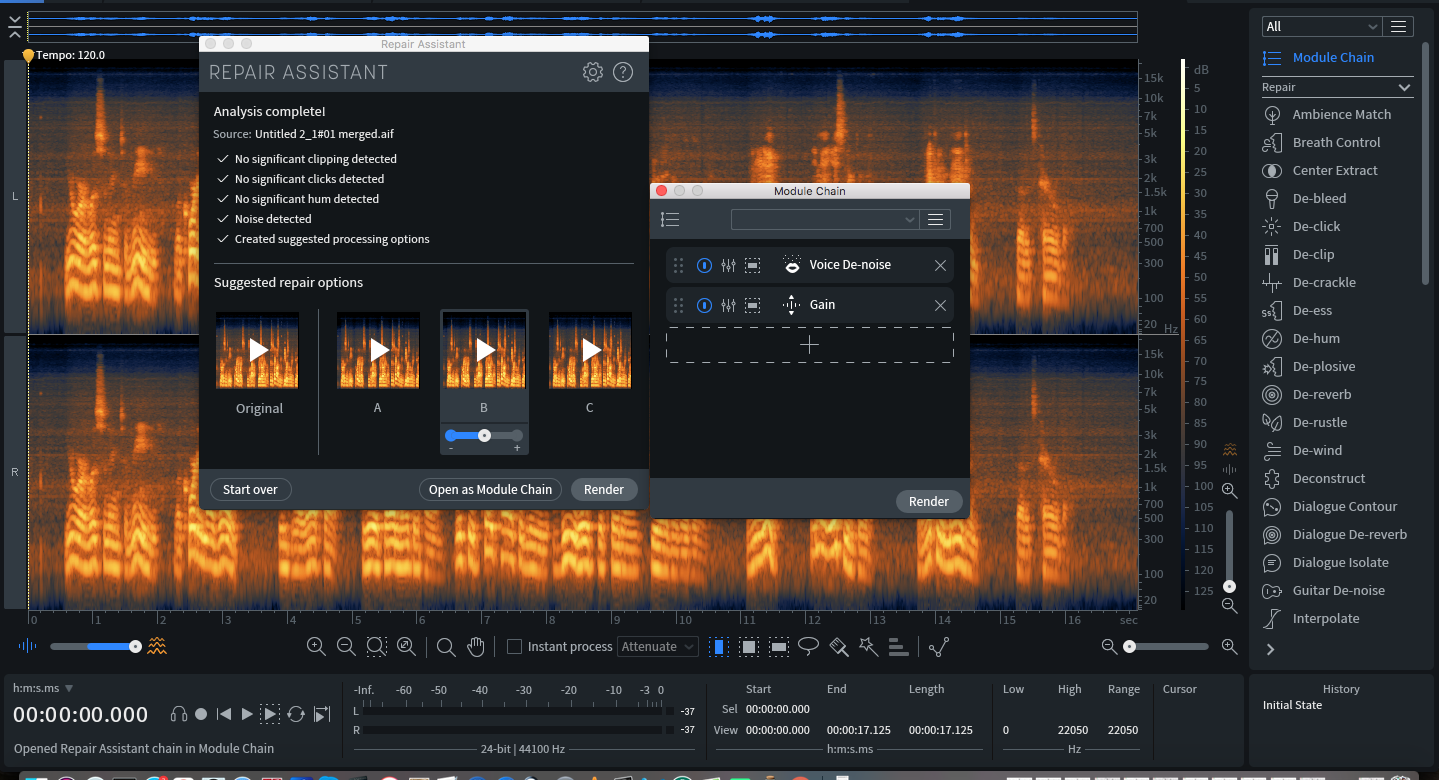Viewport: 1439px width, 780px height.
Task: Toggle time-frequency selection tool
Action: 748,647
